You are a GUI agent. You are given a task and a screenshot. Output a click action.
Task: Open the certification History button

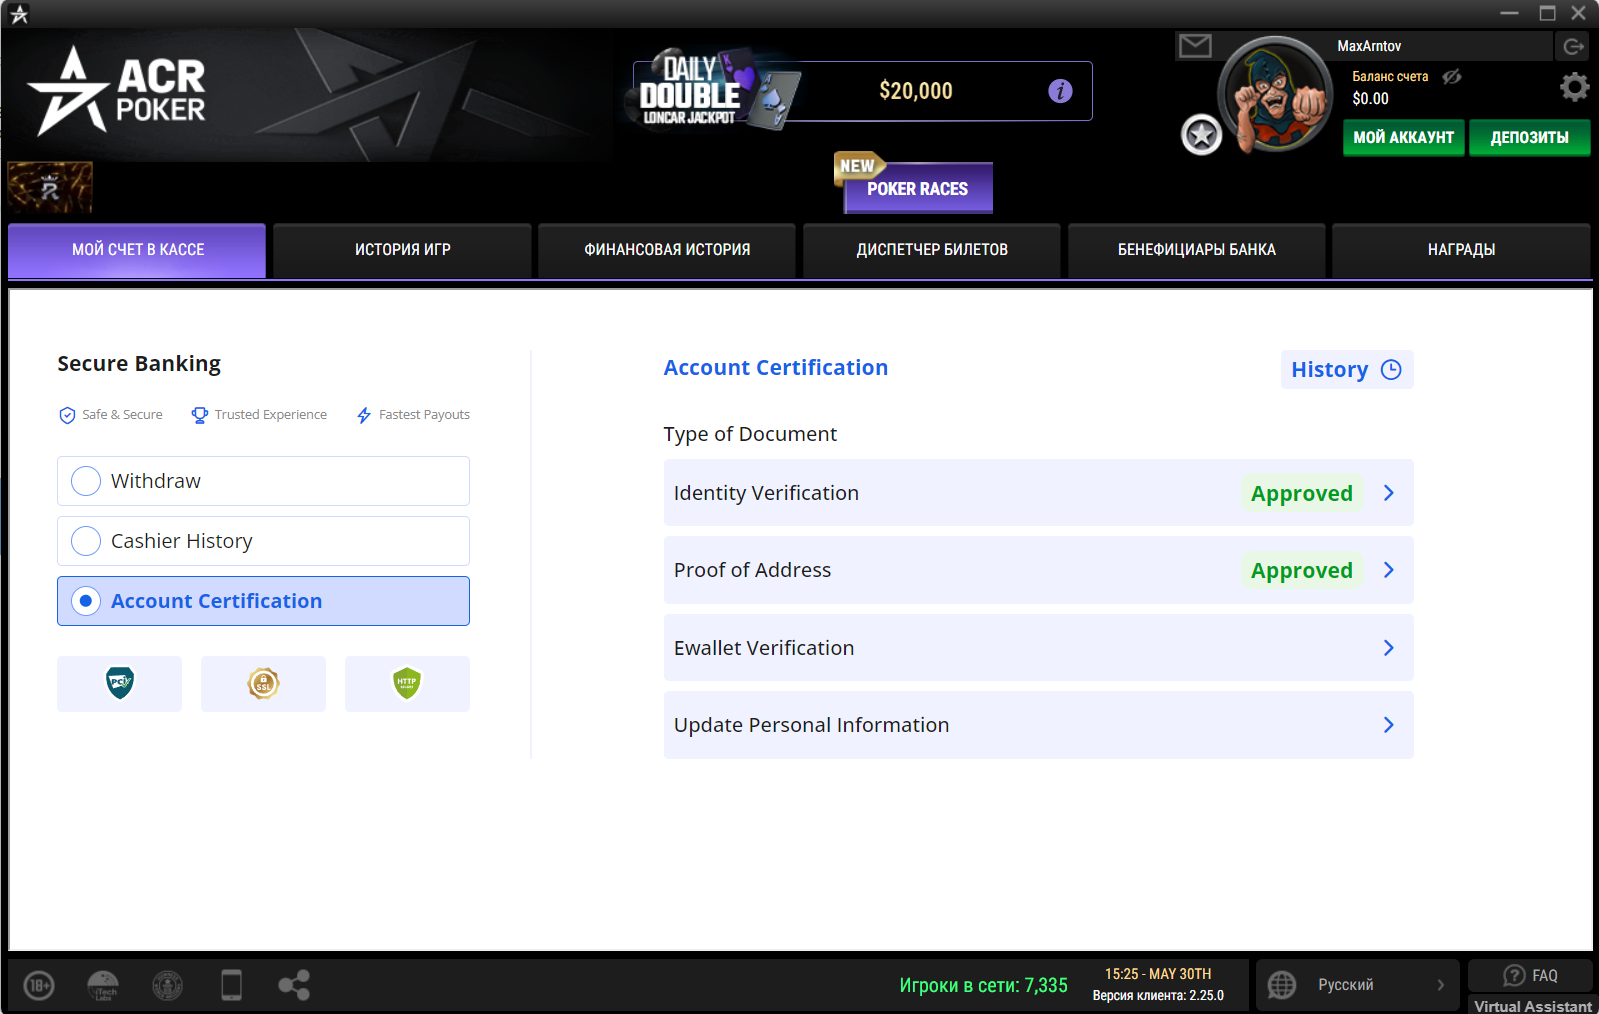[1347, 369]
